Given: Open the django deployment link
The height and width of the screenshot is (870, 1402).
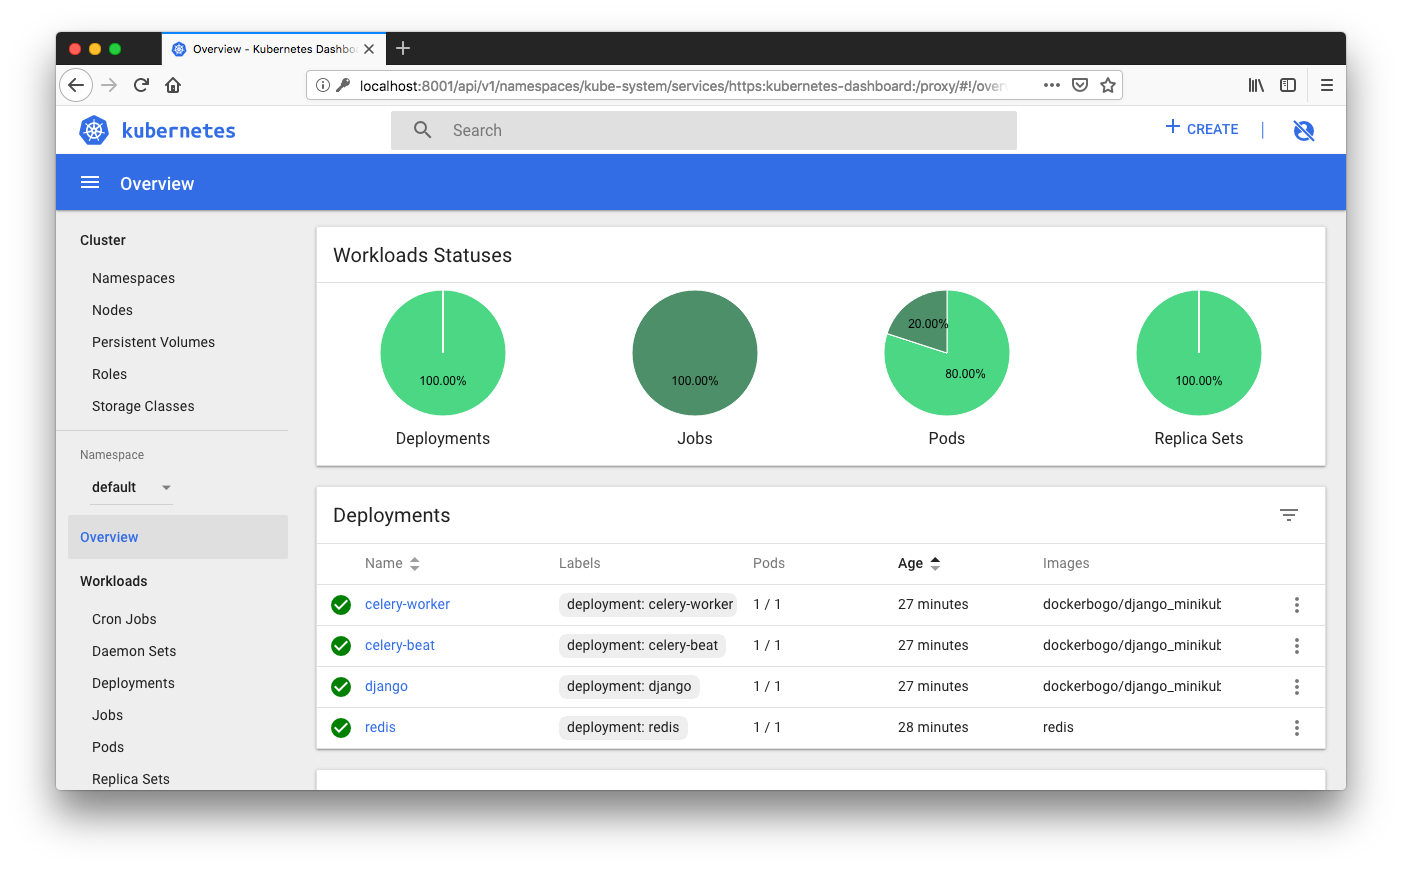Looking at the screenshot, I should (386, 686).
